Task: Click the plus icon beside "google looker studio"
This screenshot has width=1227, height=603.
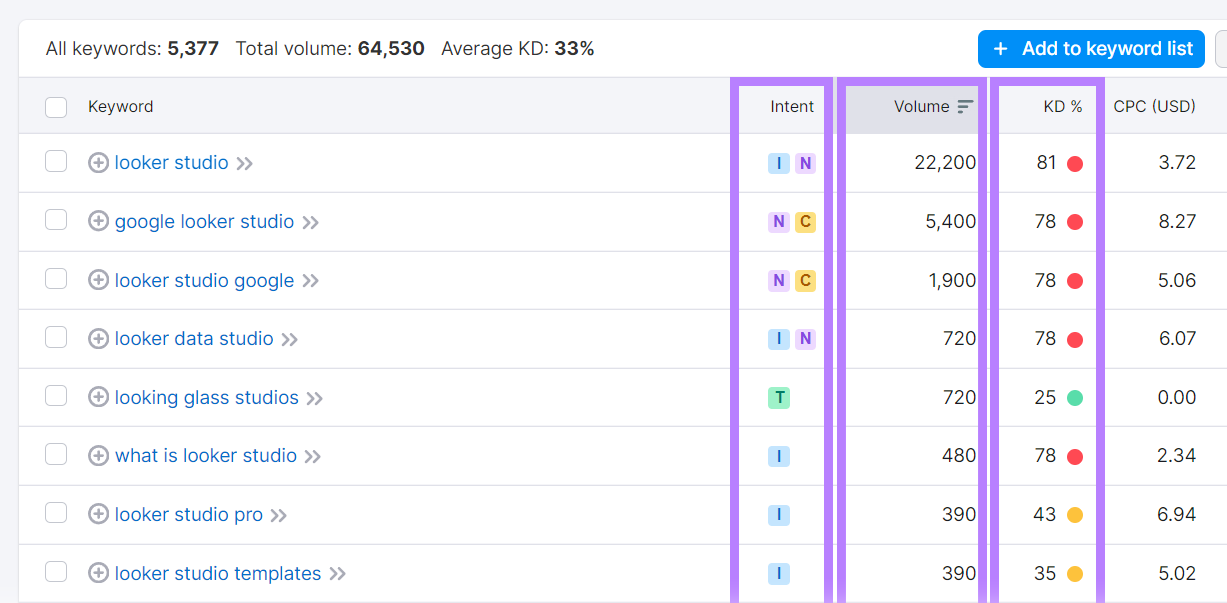Action: (x=98, y=221)
